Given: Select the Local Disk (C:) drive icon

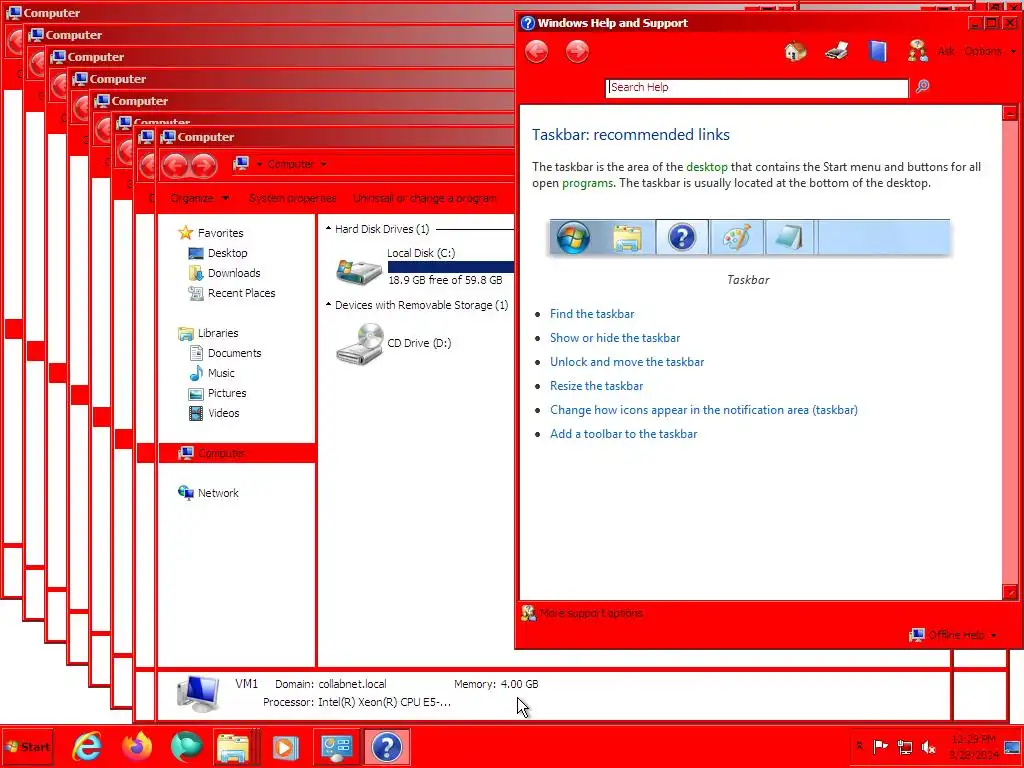Looking at the screenshot, I should [359, 269].
